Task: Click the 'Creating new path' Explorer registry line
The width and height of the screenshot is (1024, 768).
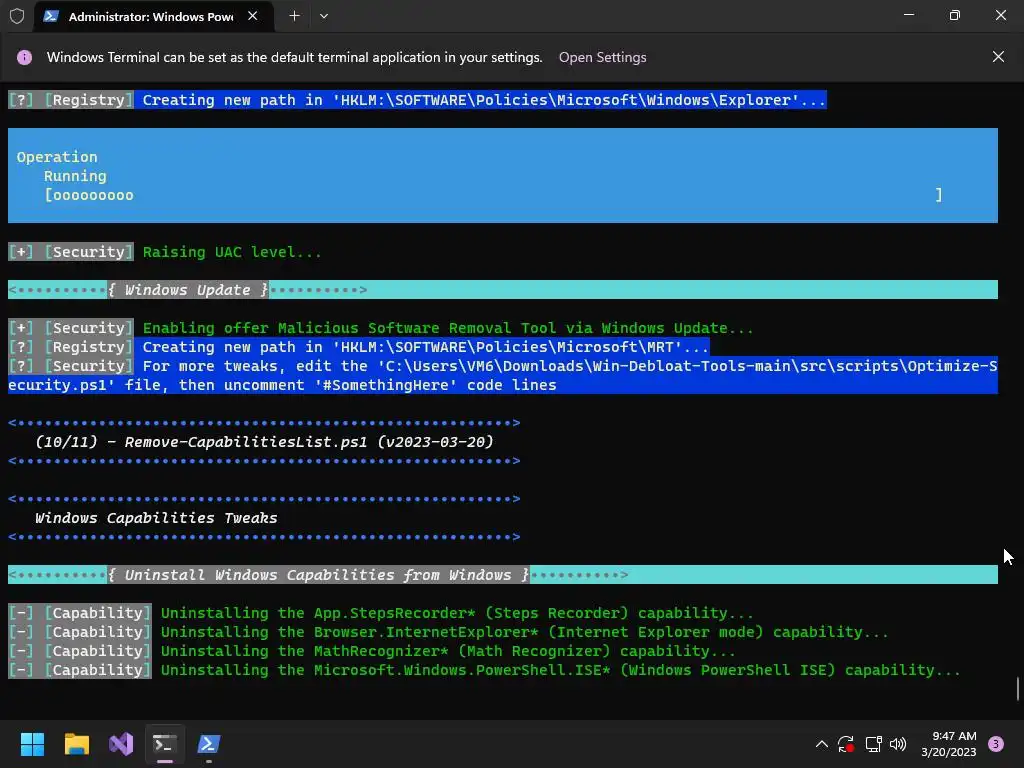Action: pos(484,100)
